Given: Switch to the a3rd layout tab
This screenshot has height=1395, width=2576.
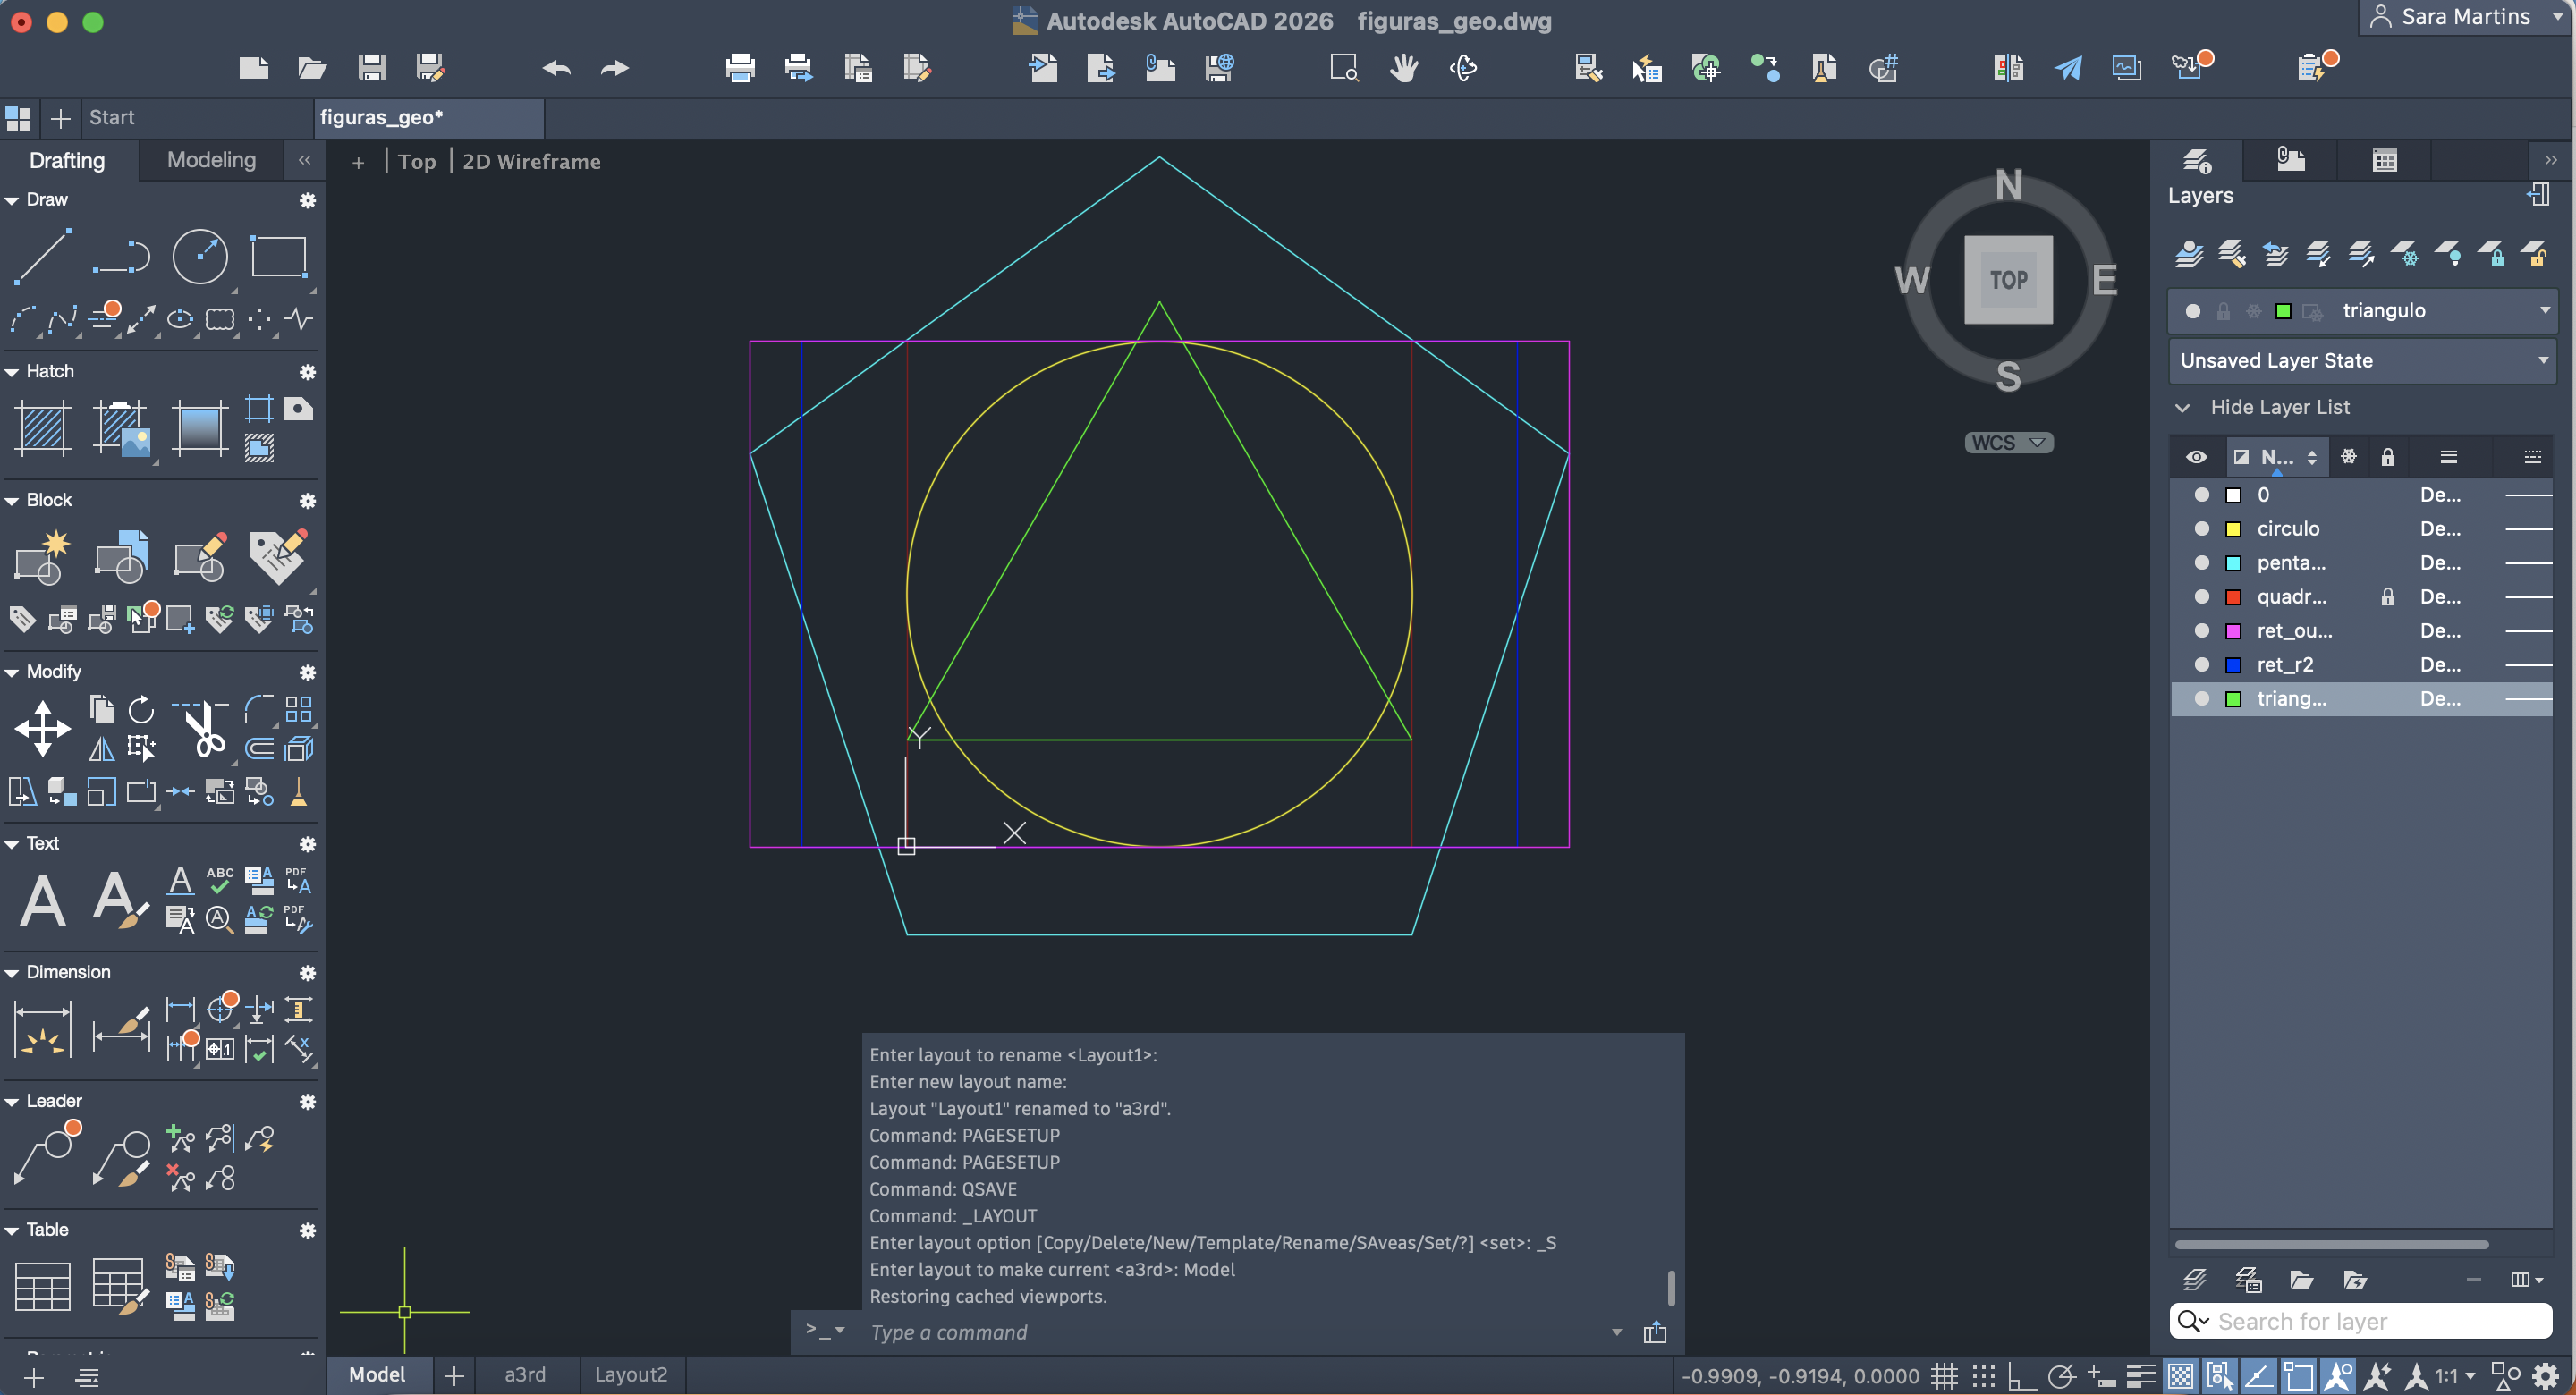Looking at the screenshot, I should click(525, 1374).
